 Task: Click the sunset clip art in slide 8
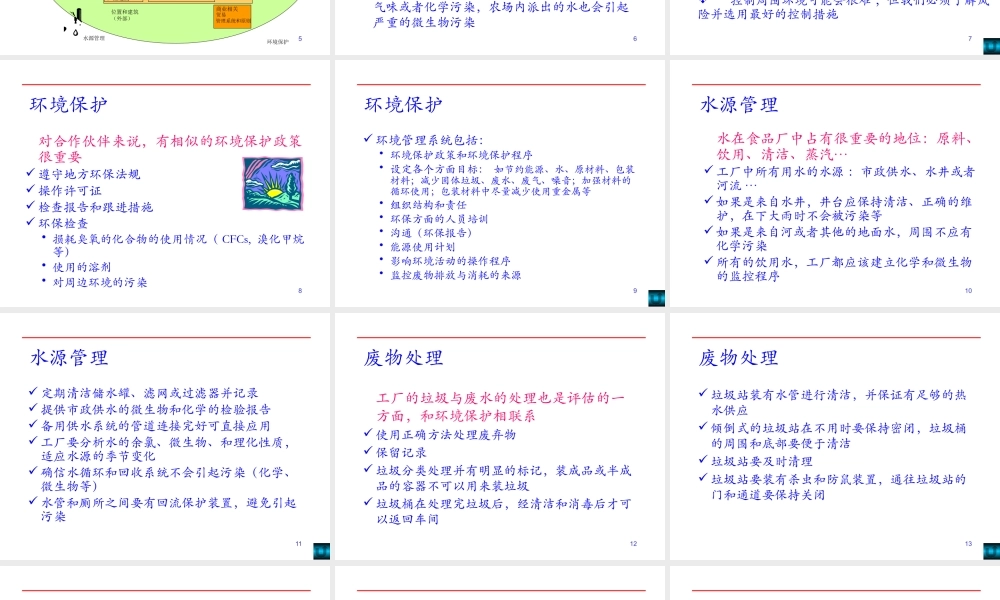point(273,184)
